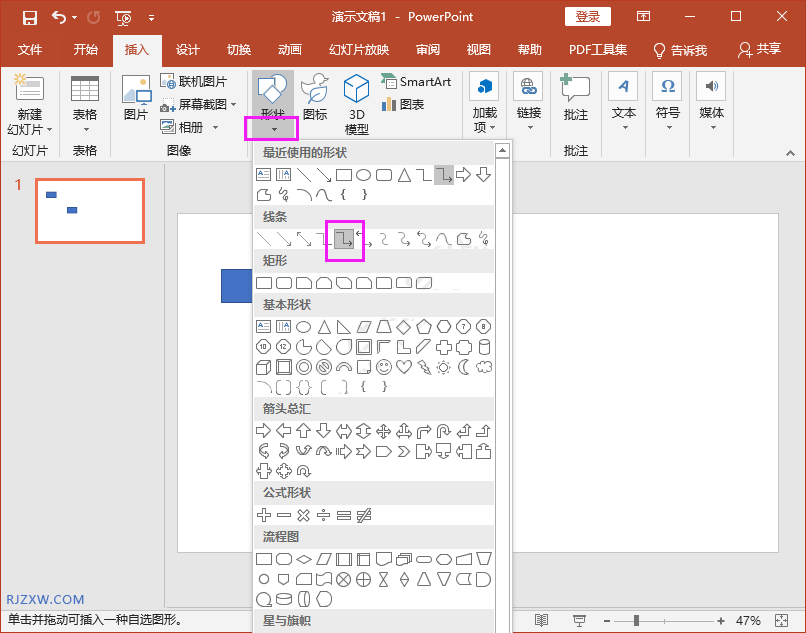Open the 3D 模型 tool
The width and height of the screenshot is (806, 633).
pyautogui.click(x=356, y=105)
